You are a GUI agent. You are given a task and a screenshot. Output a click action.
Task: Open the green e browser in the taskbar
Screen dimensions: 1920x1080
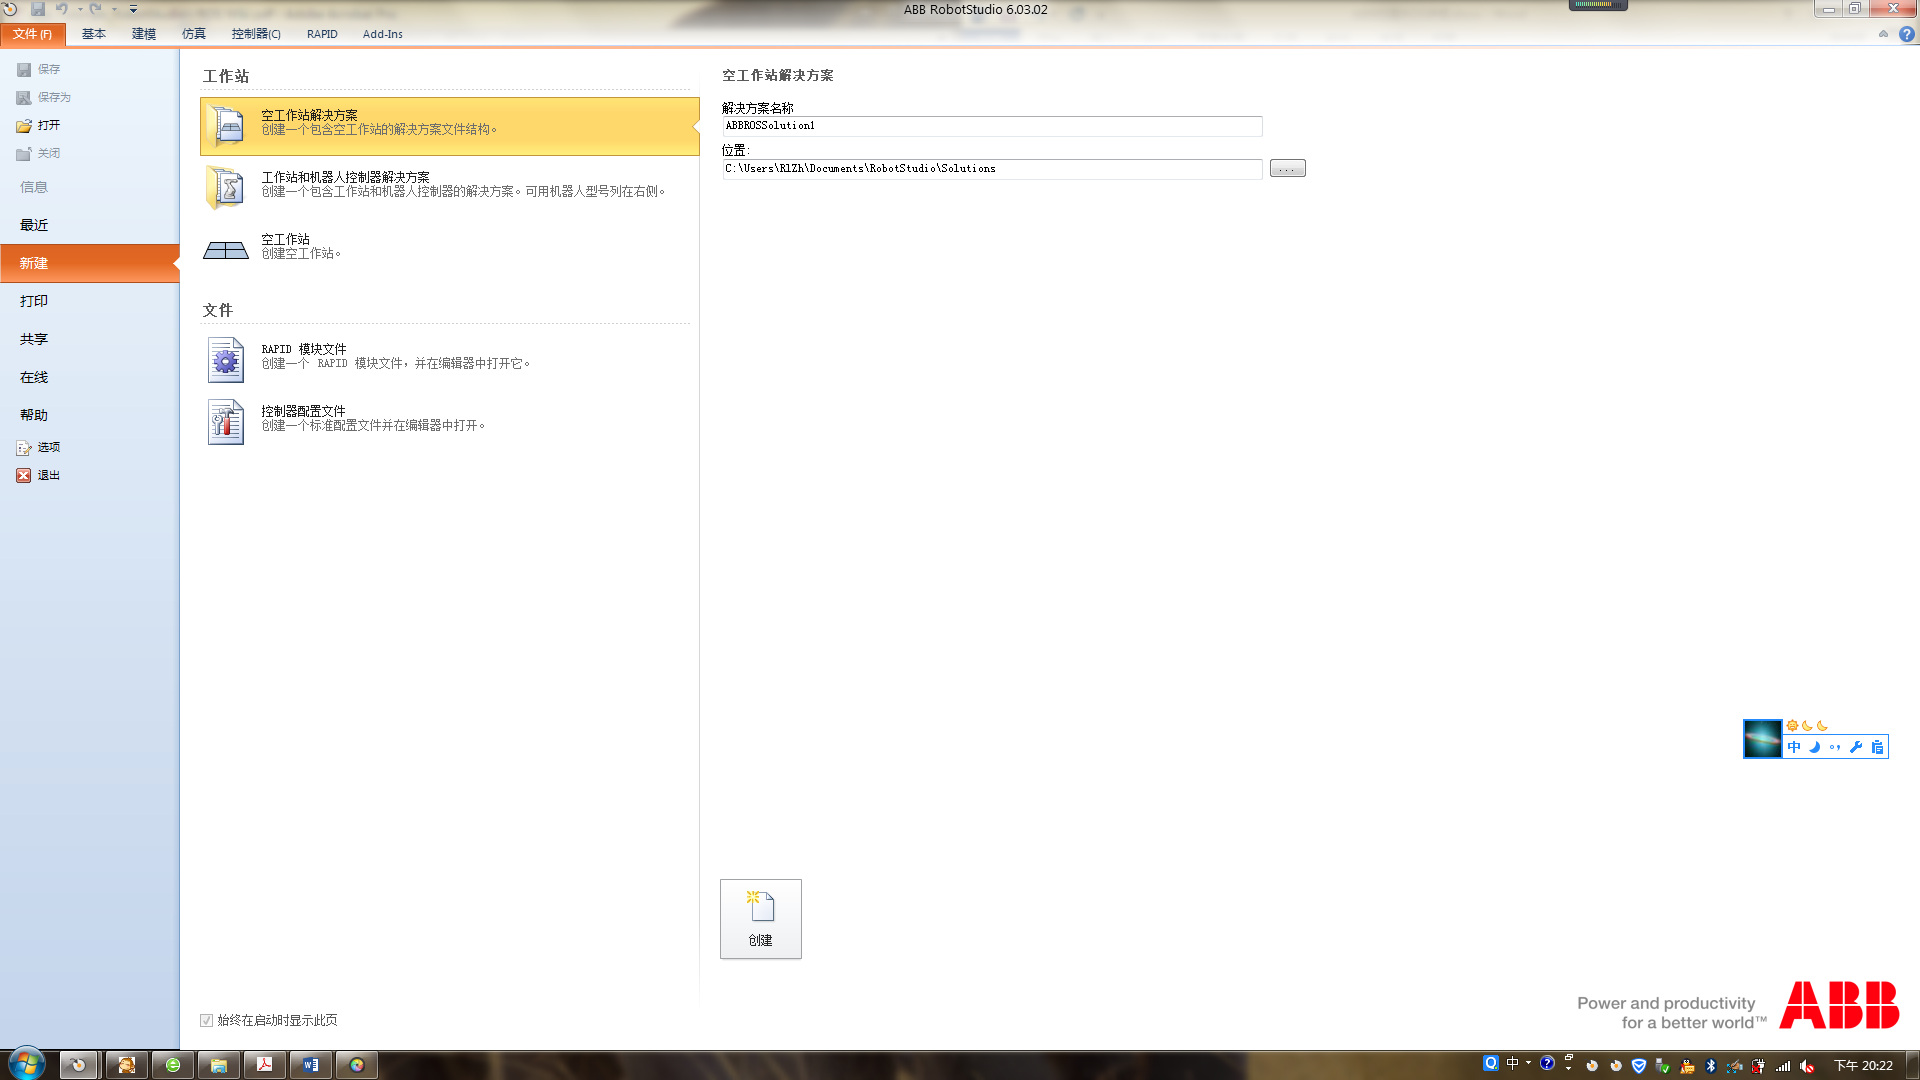tap(173, 1065)
